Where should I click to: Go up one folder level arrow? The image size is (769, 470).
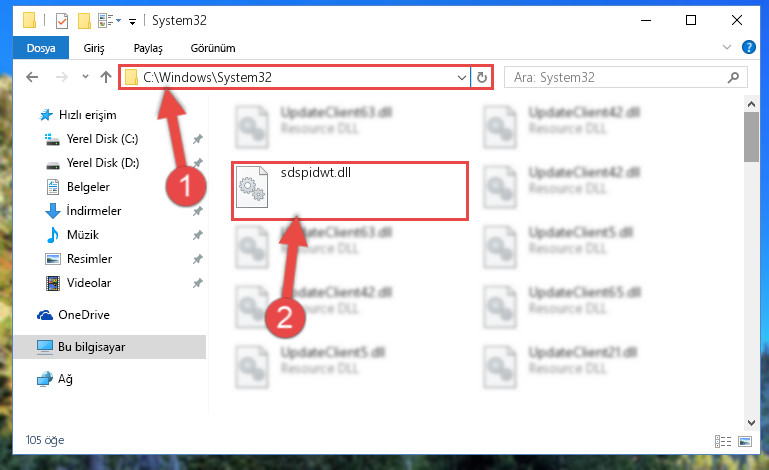coord(105,77)
